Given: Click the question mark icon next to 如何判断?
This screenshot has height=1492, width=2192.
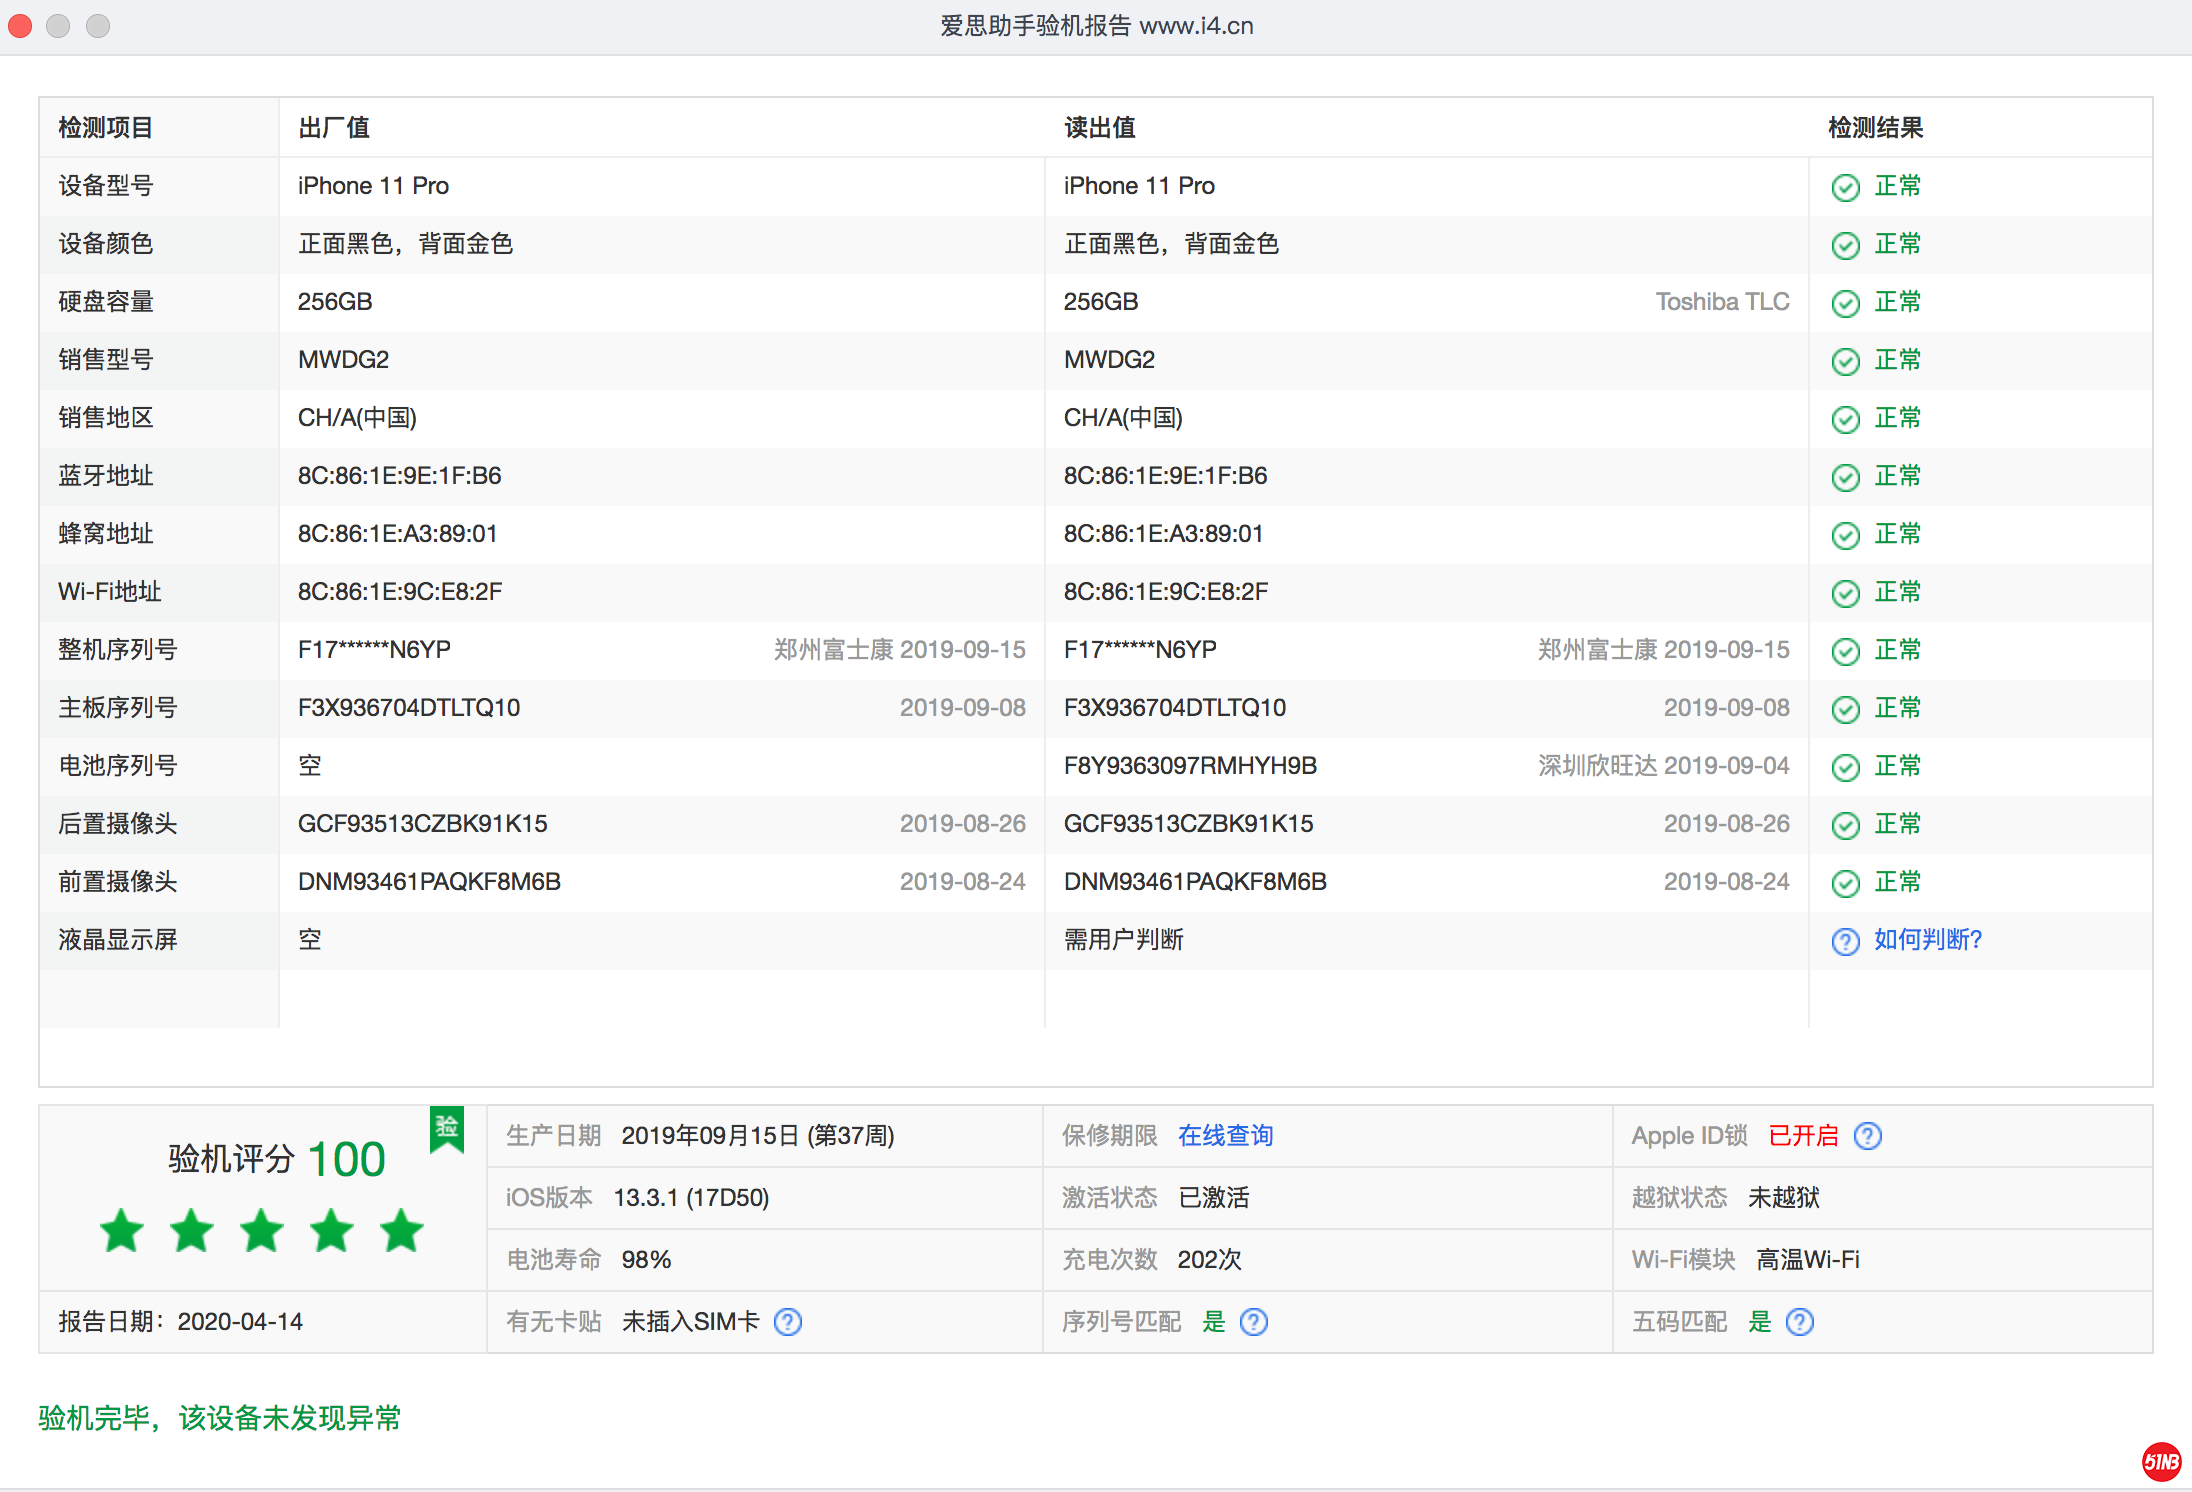Looking at the screenshot, I should click(1845, 940).
